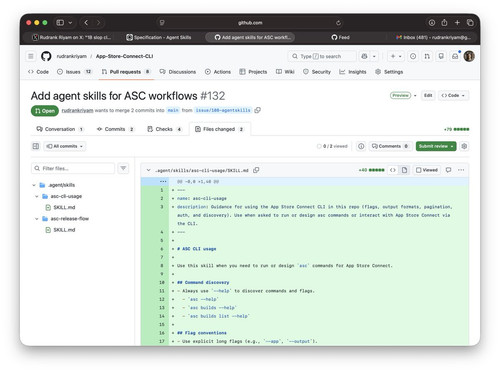Screen dimensions: 500x372
Task: Switch to Specification - Agent Skills Safari tab
Action: point(159,37)
